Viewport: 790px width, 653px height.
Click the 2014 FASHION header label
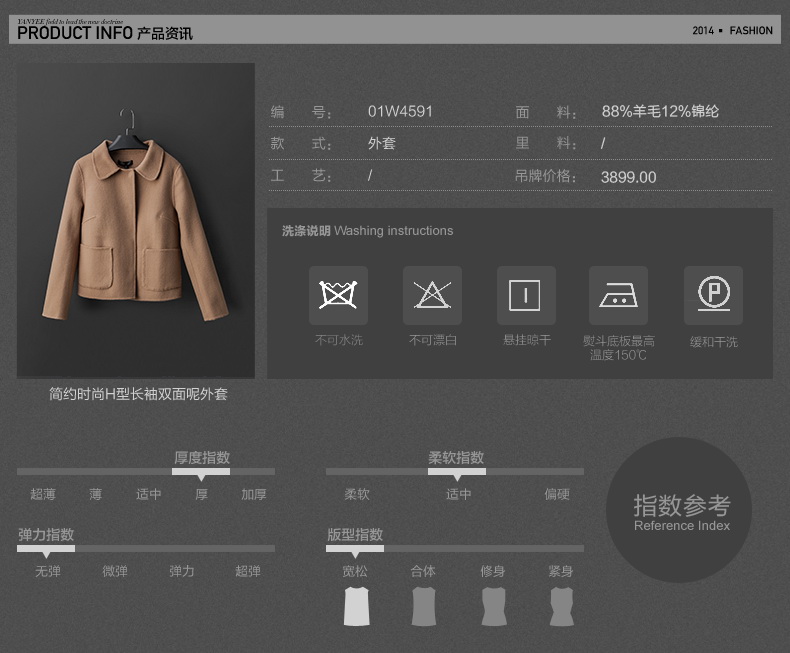[x=732, y=31]
